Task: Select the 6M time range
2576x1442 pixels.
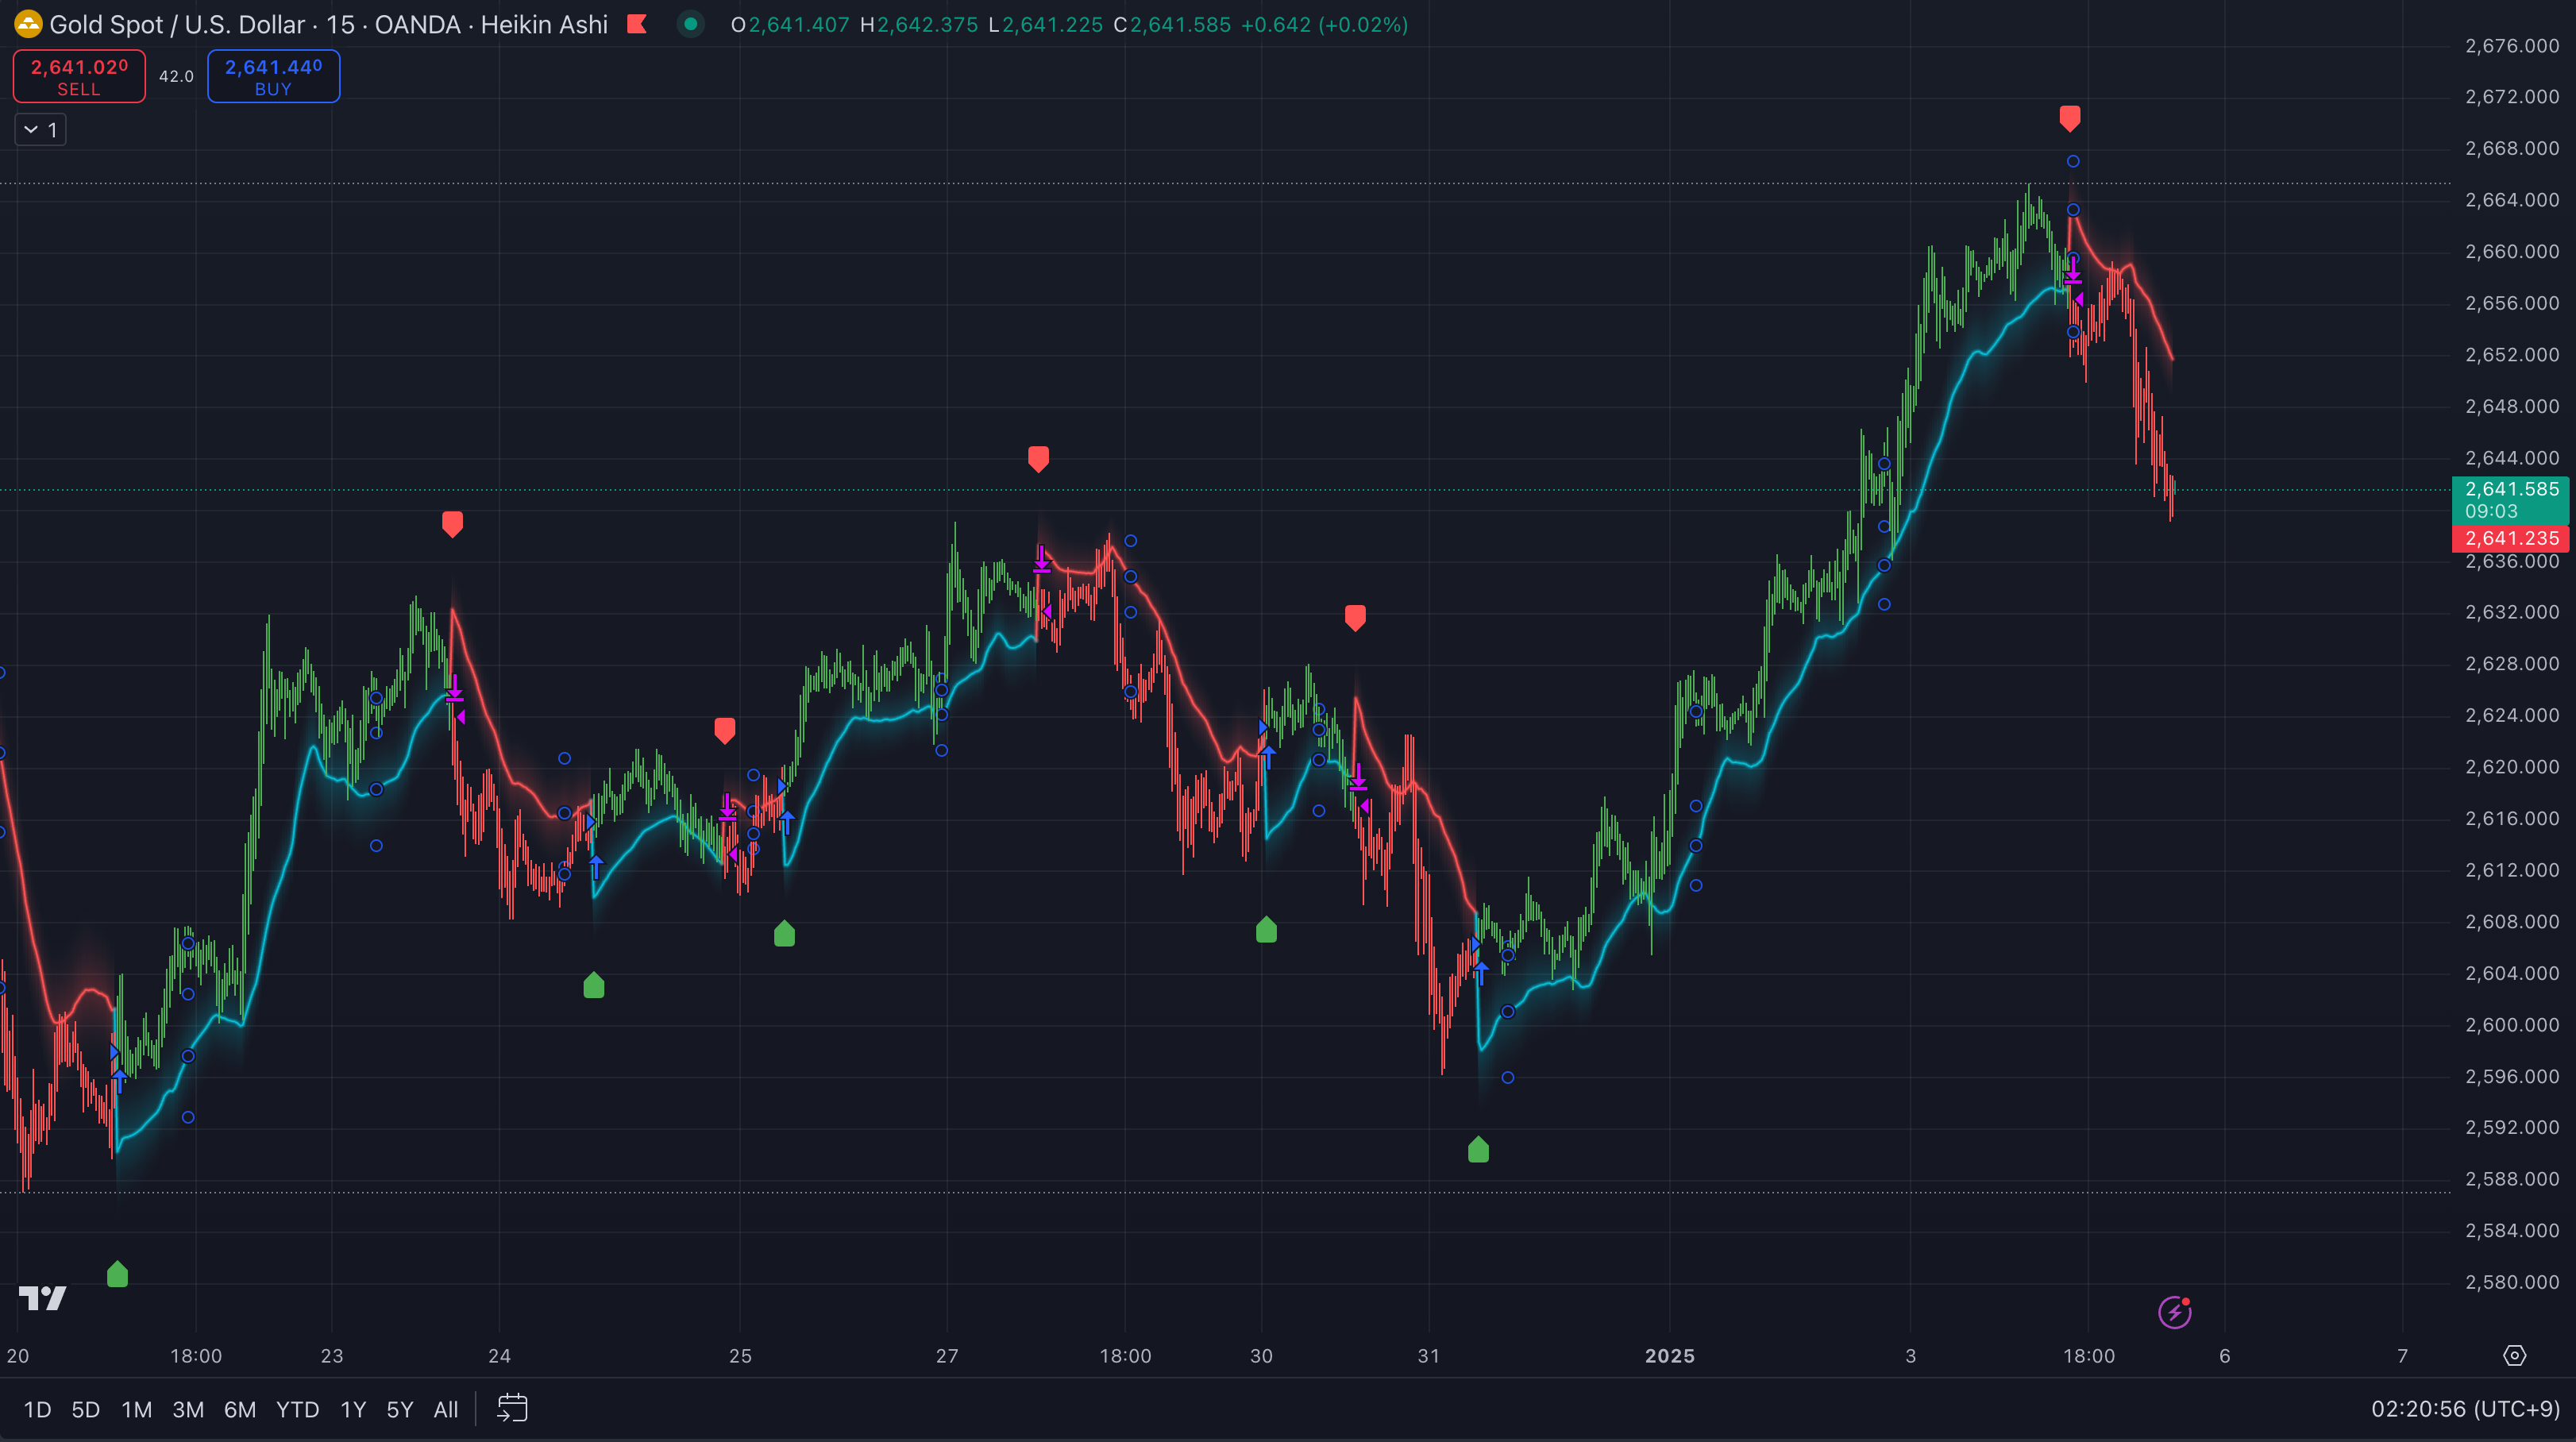Action: 240,1409
